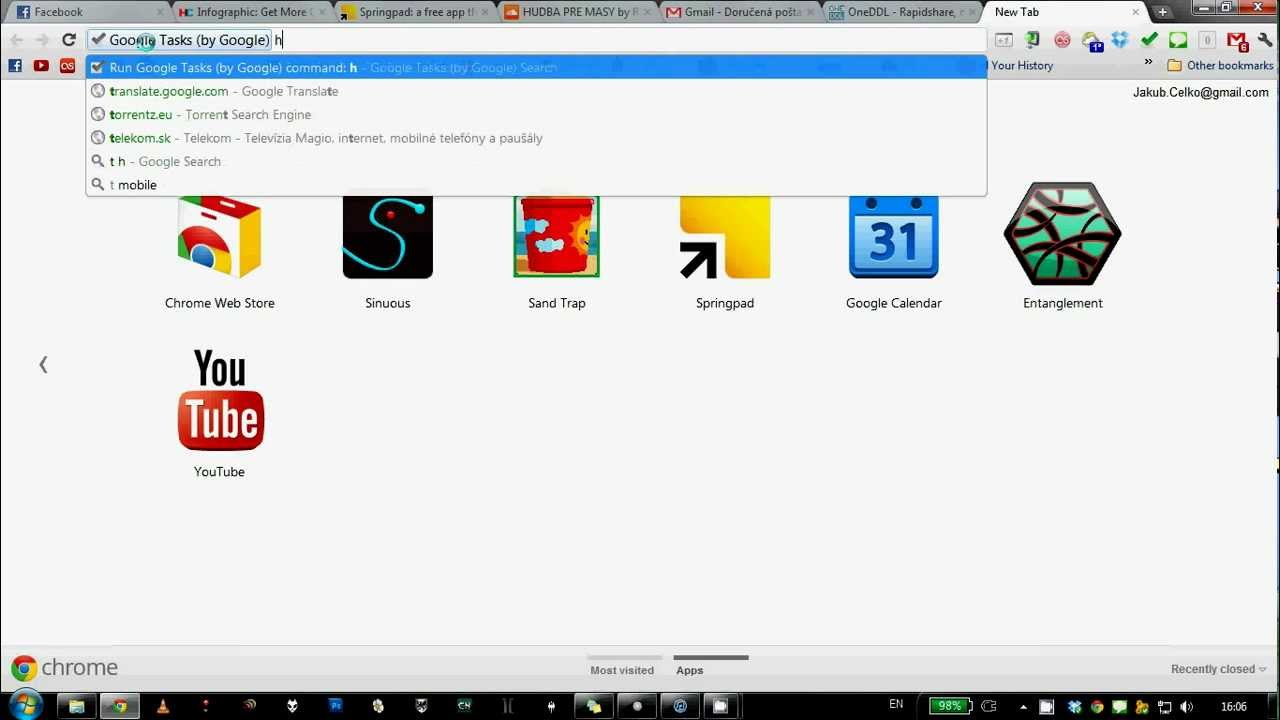Select 't mobile' search suggestion

[x=536, y=185]
